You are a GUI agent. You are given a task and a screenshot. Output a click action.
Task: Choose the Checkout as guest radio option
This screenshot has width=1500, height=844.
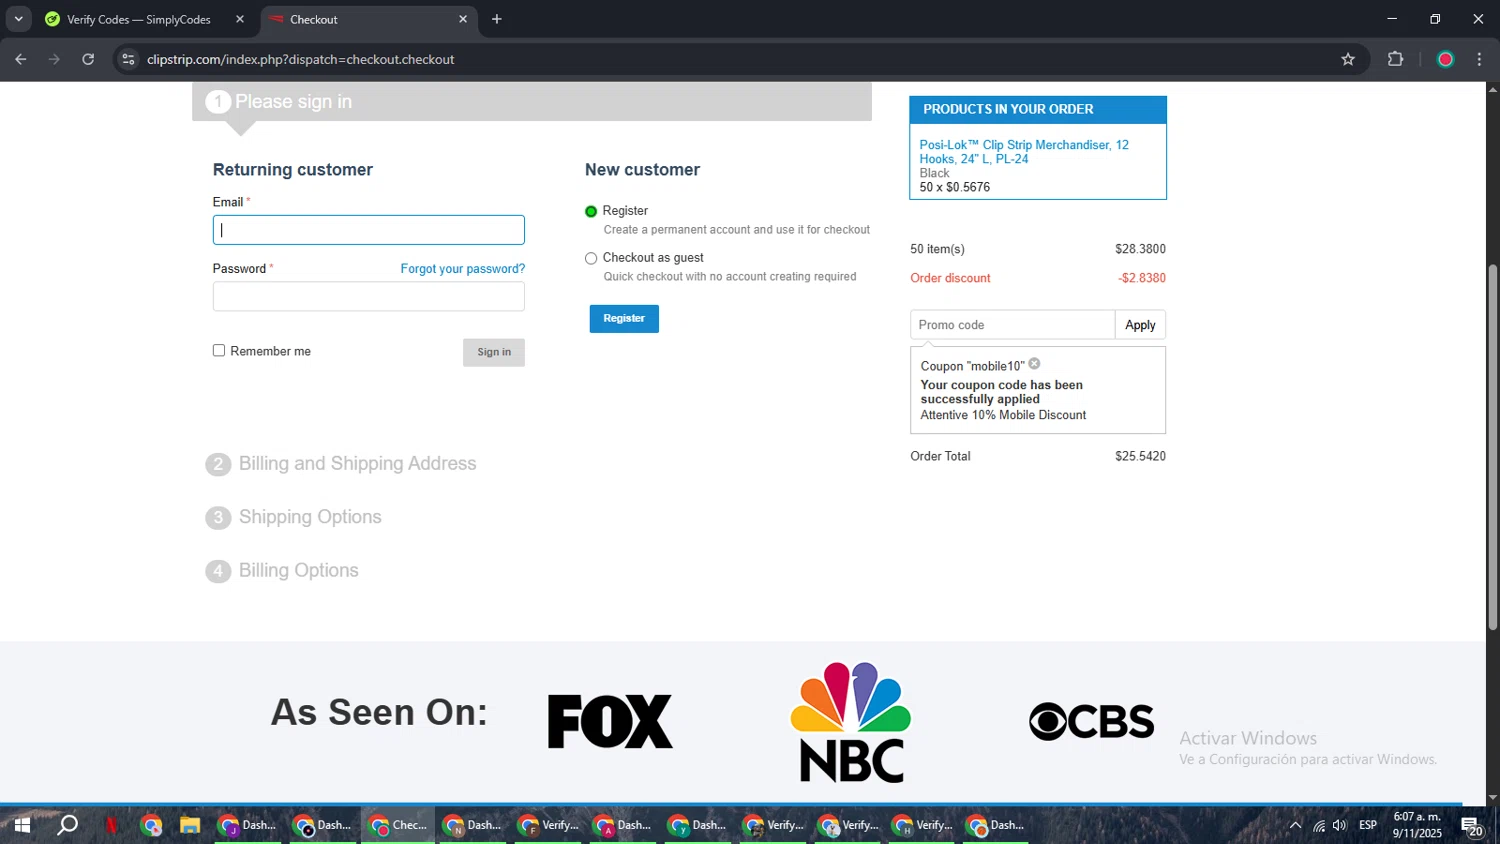(591, 258)
